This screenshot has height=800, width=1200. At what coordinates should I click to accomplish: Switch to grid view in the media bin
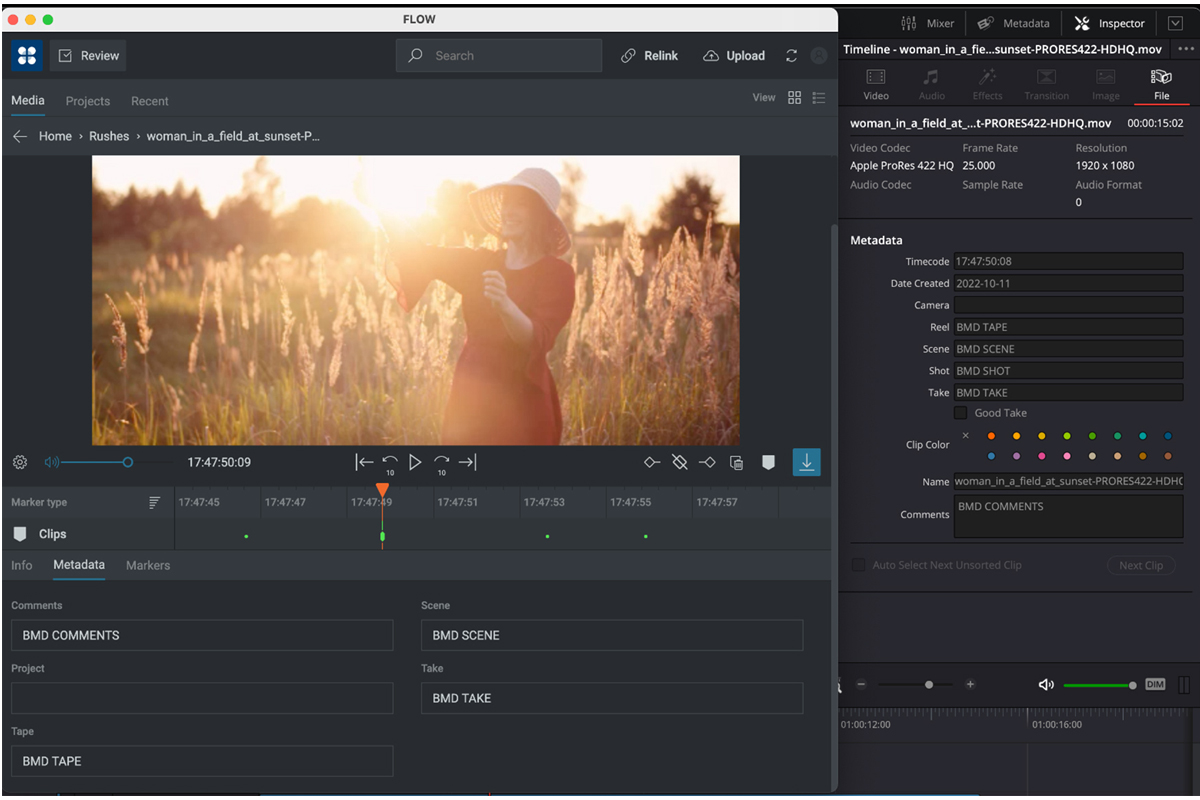click(x=795, y=98)
